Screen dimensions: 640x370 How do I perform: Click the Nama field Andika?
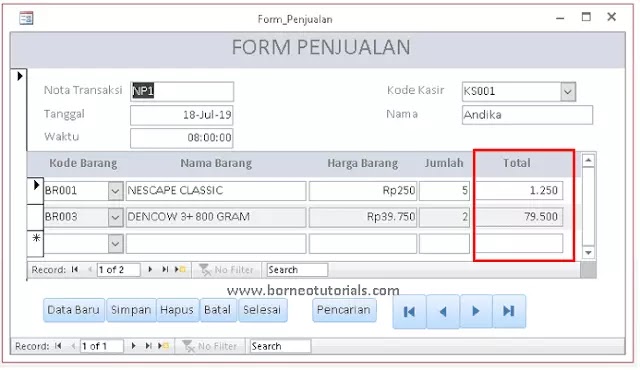[x=527, y=115]
